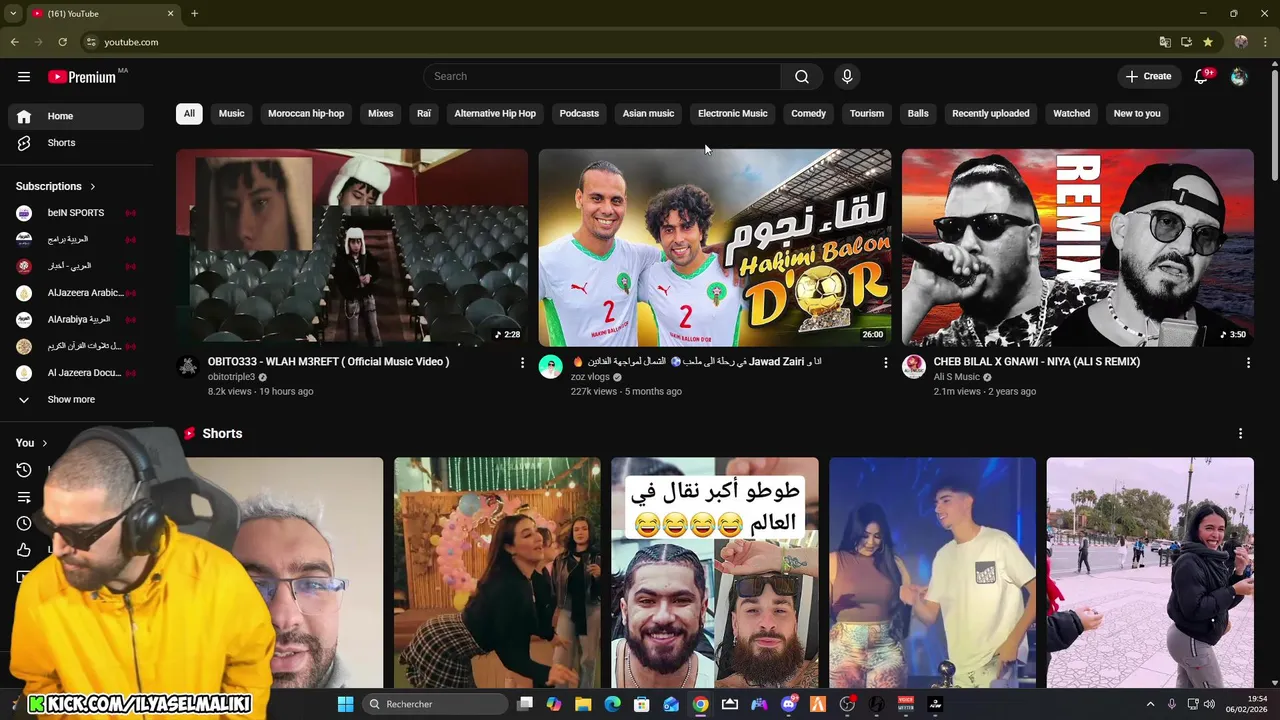
Task: Open options menu for zoz vlogs video
Action: coord(885,363)
